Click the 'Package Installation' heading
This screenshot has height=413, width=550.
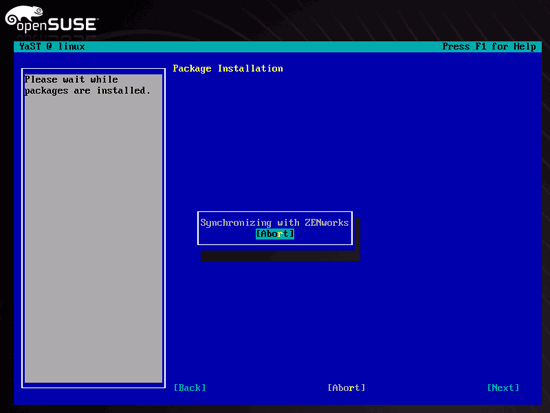coord(228,68)
